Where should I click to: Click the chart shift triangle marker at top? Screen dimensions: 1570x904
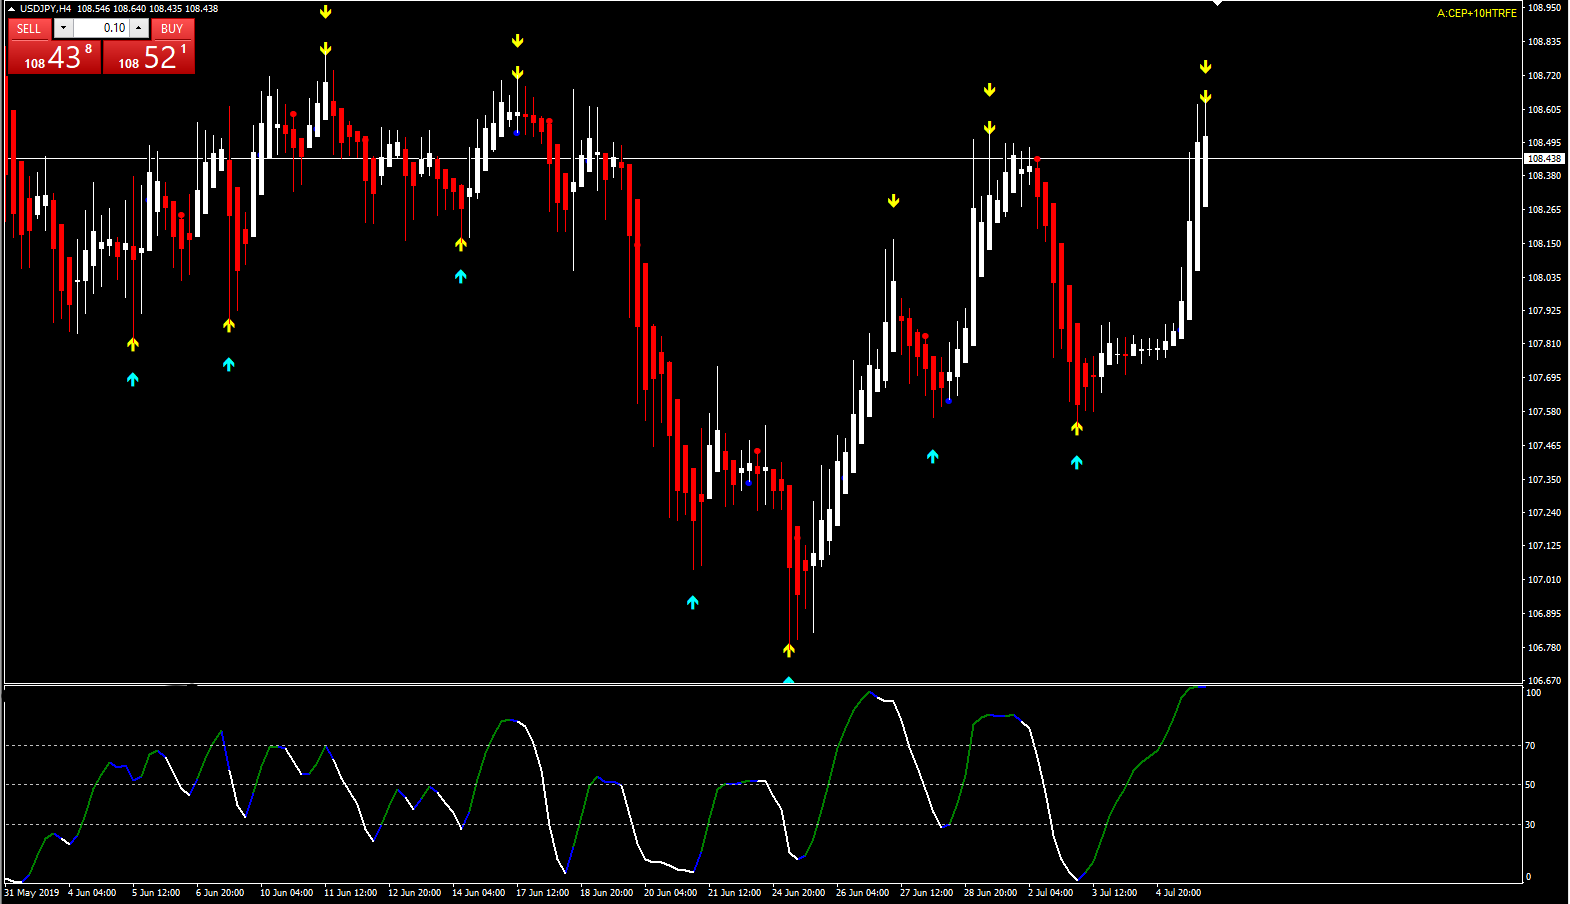click(1217, 4)
